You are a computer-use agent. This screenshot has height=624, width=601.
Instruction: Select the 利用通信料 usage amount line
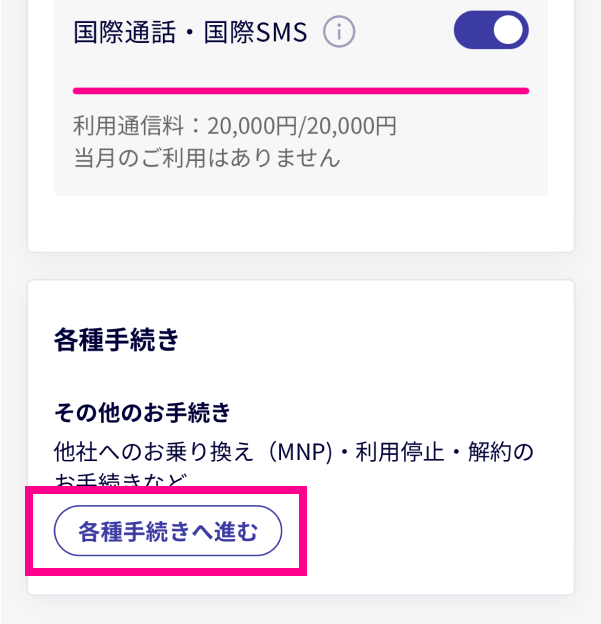pos(235,126)
